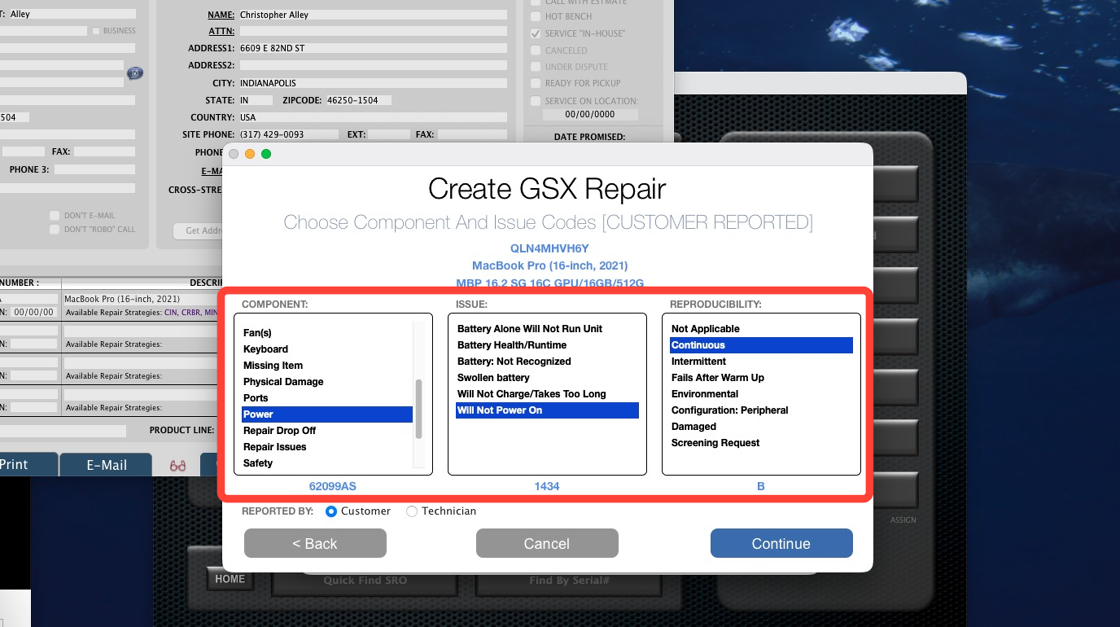
Task: Select Missing Item component
Action: 327,365
